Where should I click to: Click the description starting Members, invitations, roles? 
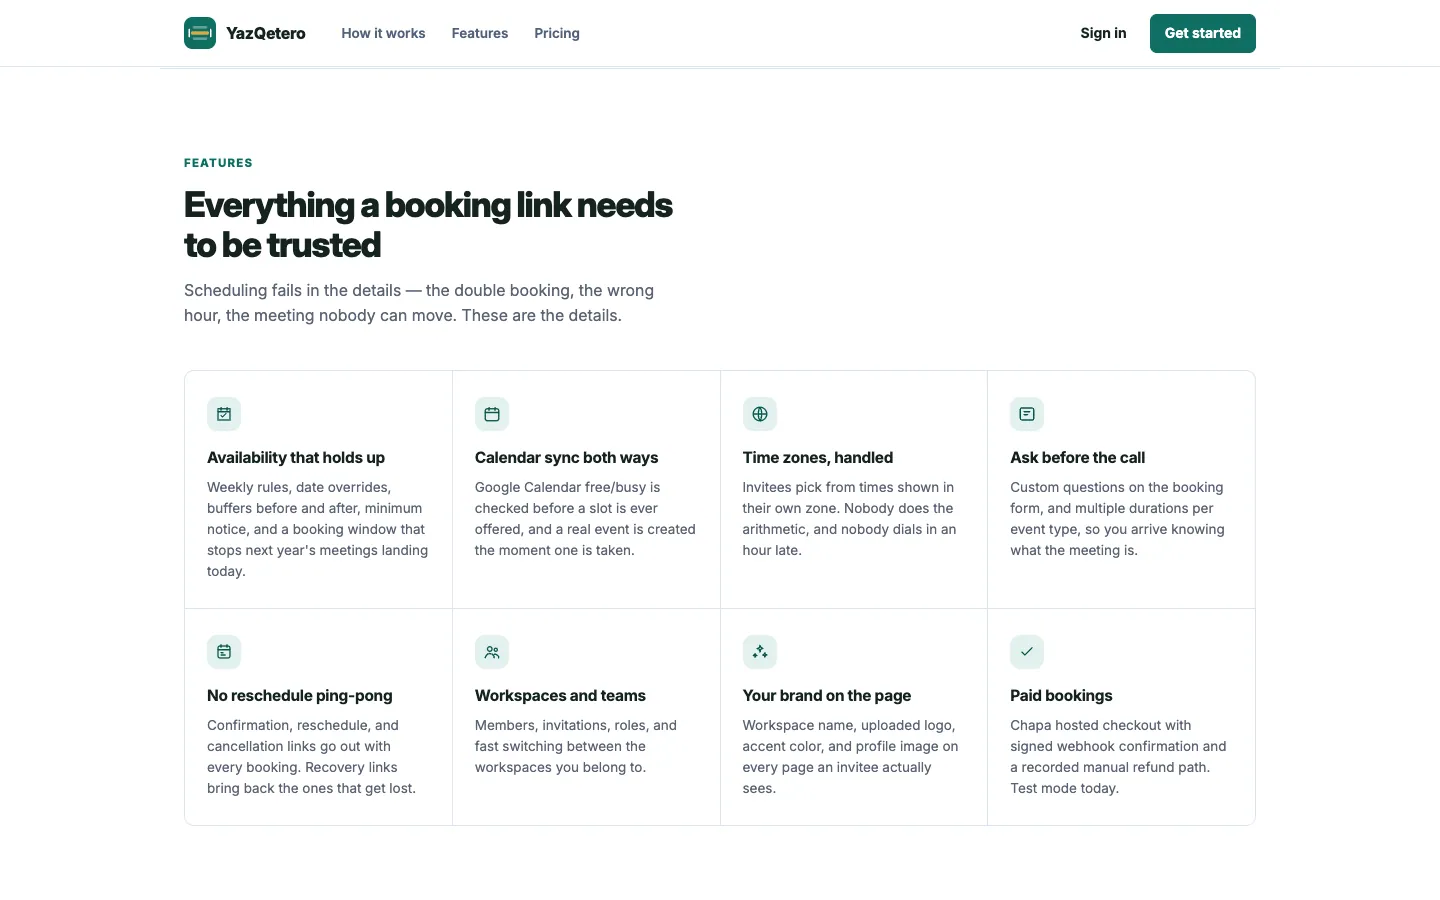(576, 746)
